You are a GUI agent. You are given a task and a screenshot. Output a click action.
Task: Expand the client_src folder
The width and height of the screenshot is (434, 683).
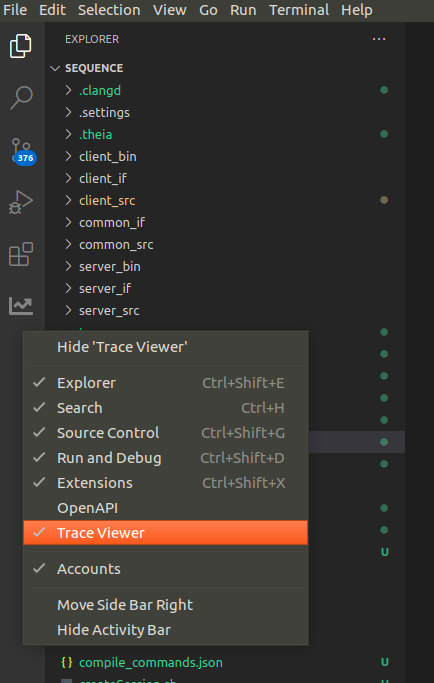(x=107, y=200)
